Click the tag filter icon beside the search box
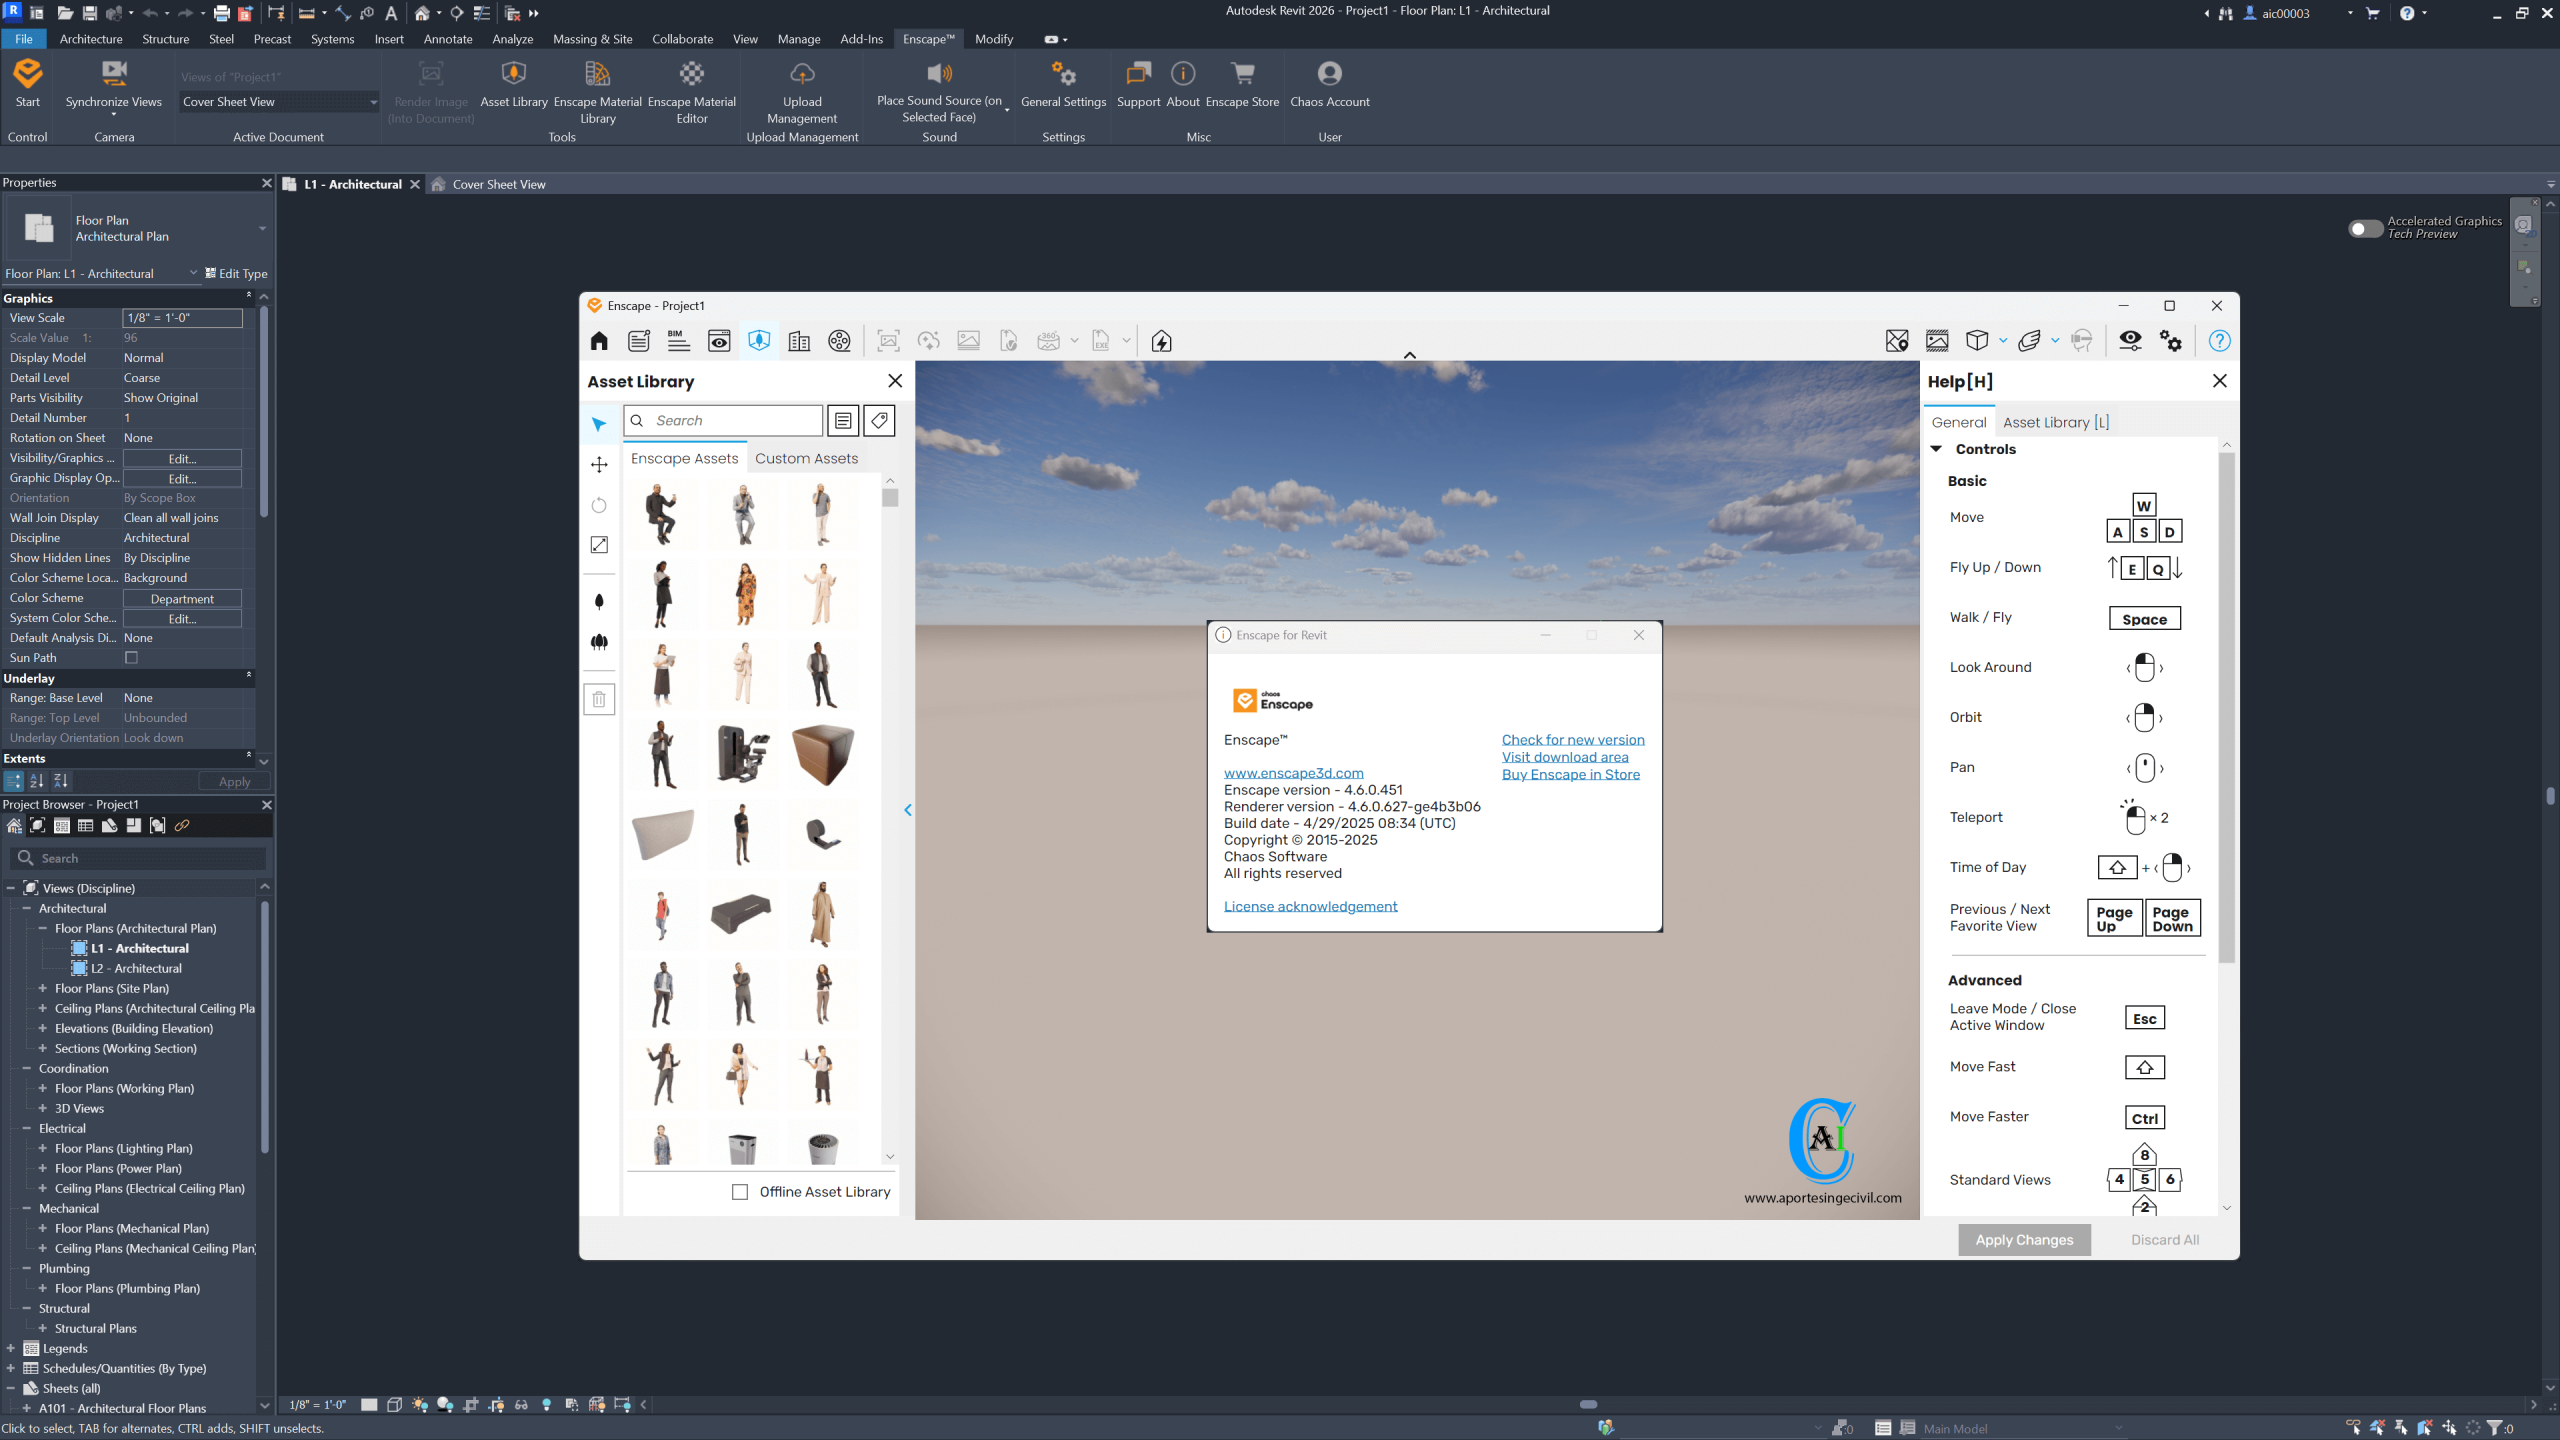The height and width of the screenshot is (1440, 2560). [879, 421]
